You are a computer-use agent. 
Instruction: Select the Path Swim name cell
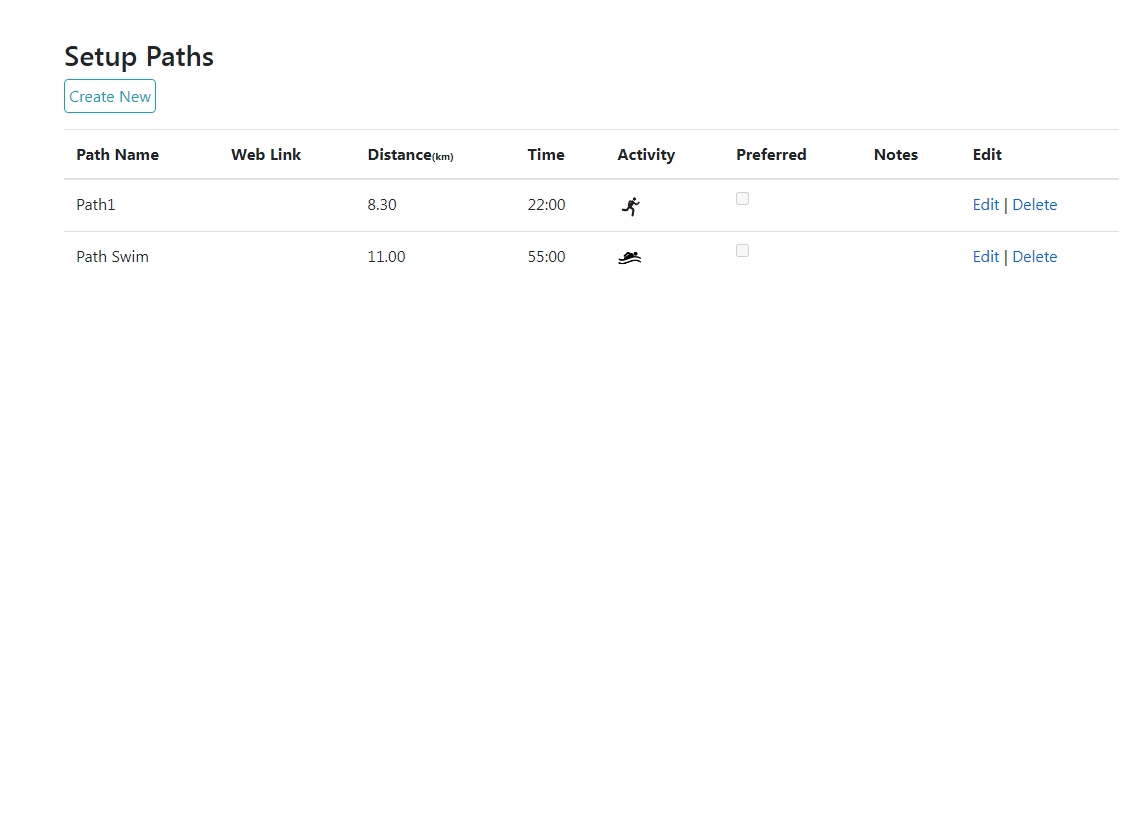pyautogui.click(x=112, y=257)
